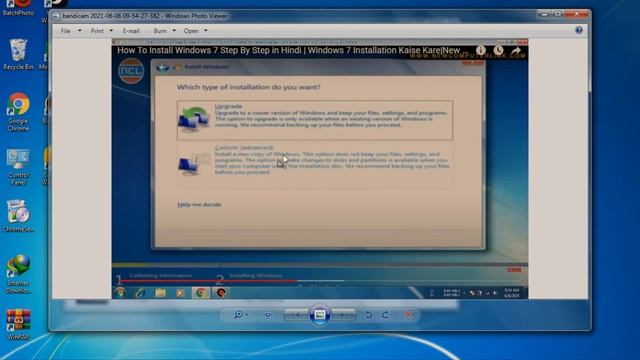Select the Upgrade installation option
This screenshot has height=360, width=640.
[x=315, y=120]
